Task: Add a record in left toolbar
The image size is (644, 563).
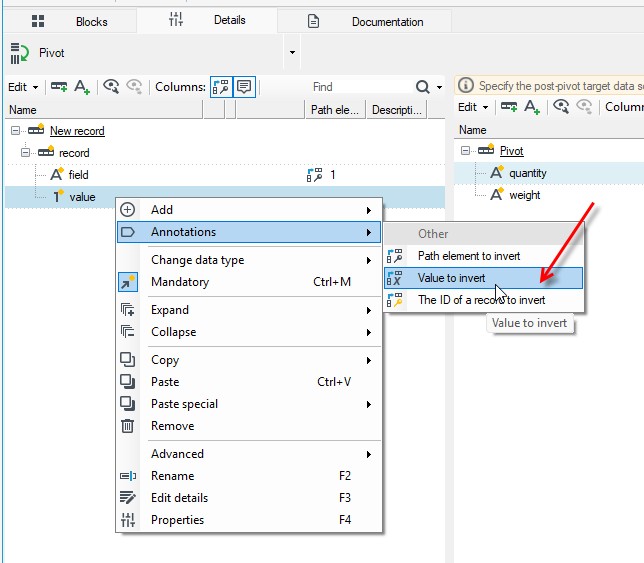Action: (59, 87)
